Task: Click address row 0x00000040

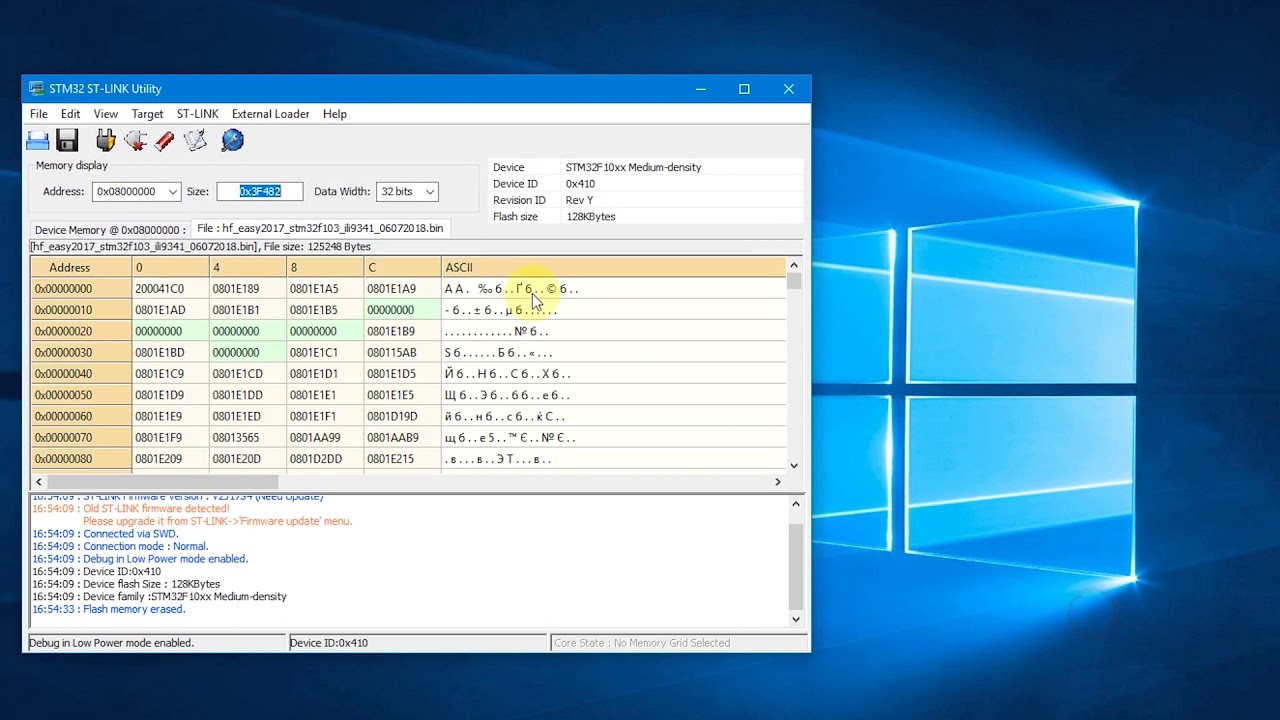Action: tap(81, 374)
